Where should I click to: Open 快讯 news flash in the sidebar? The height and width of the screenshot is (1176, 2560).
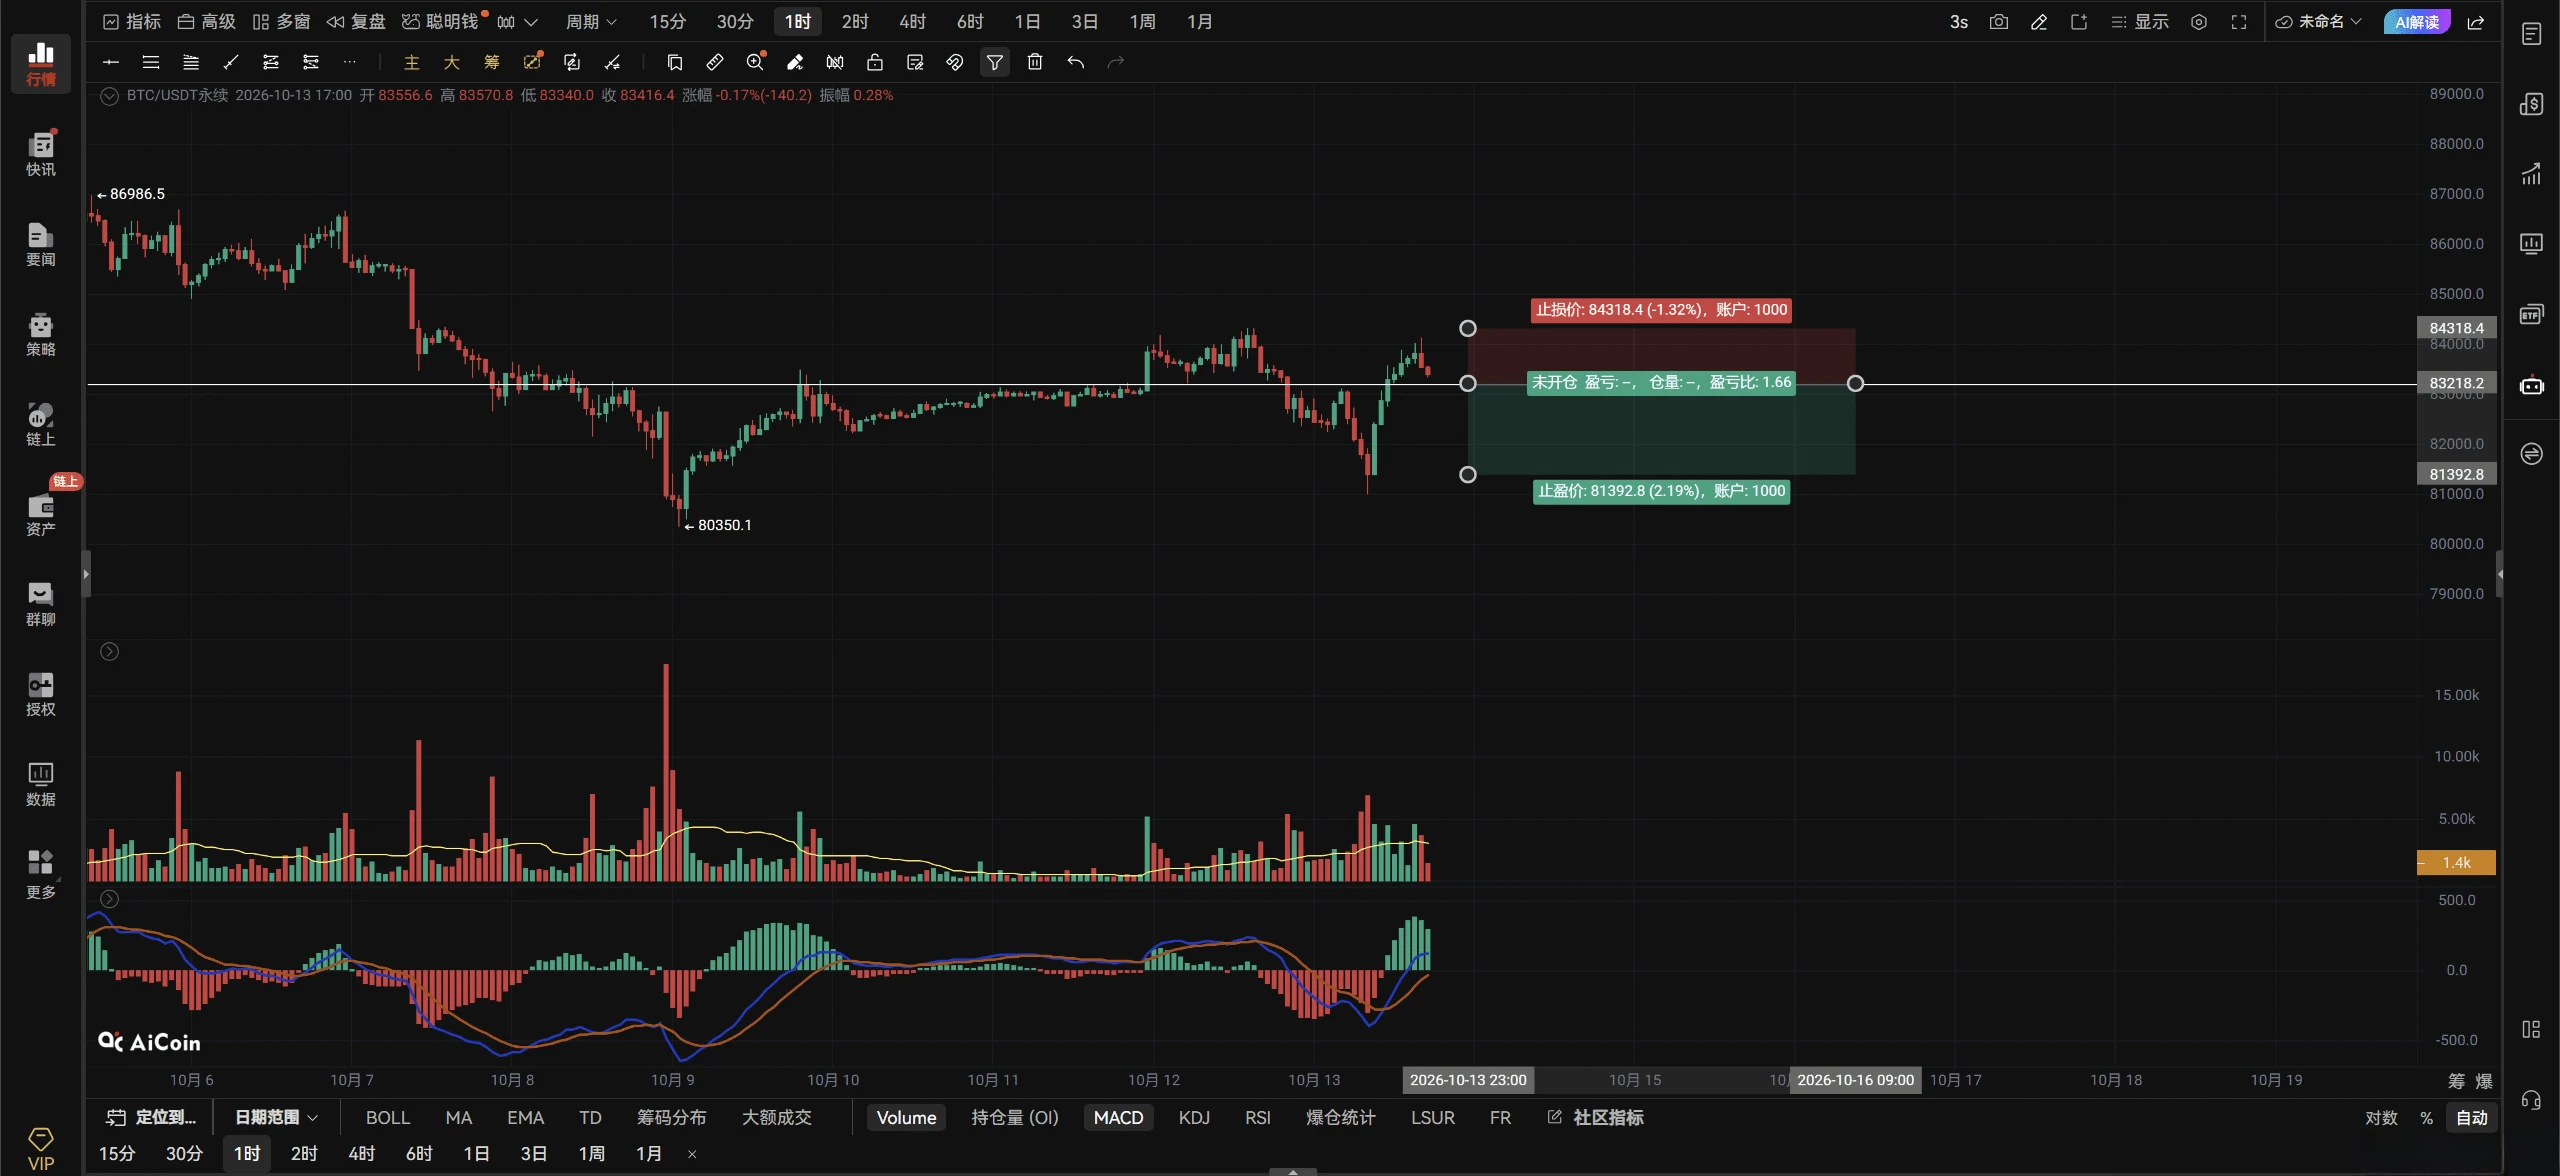(x=41, y=154)
